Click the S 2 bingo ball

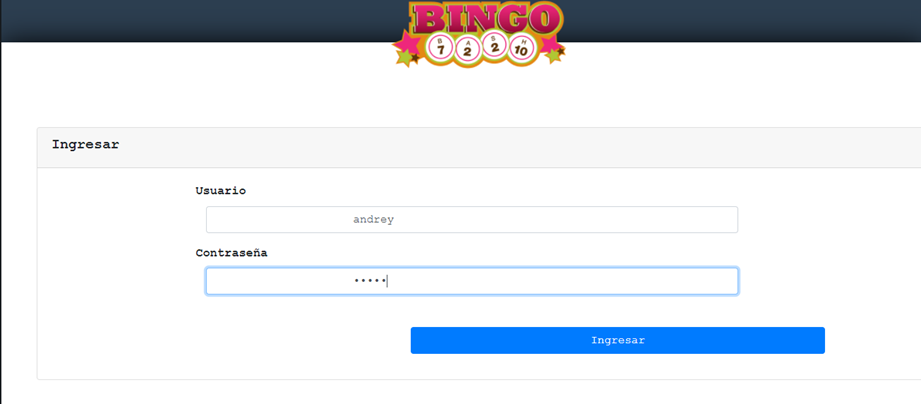(x=495, y=45)
